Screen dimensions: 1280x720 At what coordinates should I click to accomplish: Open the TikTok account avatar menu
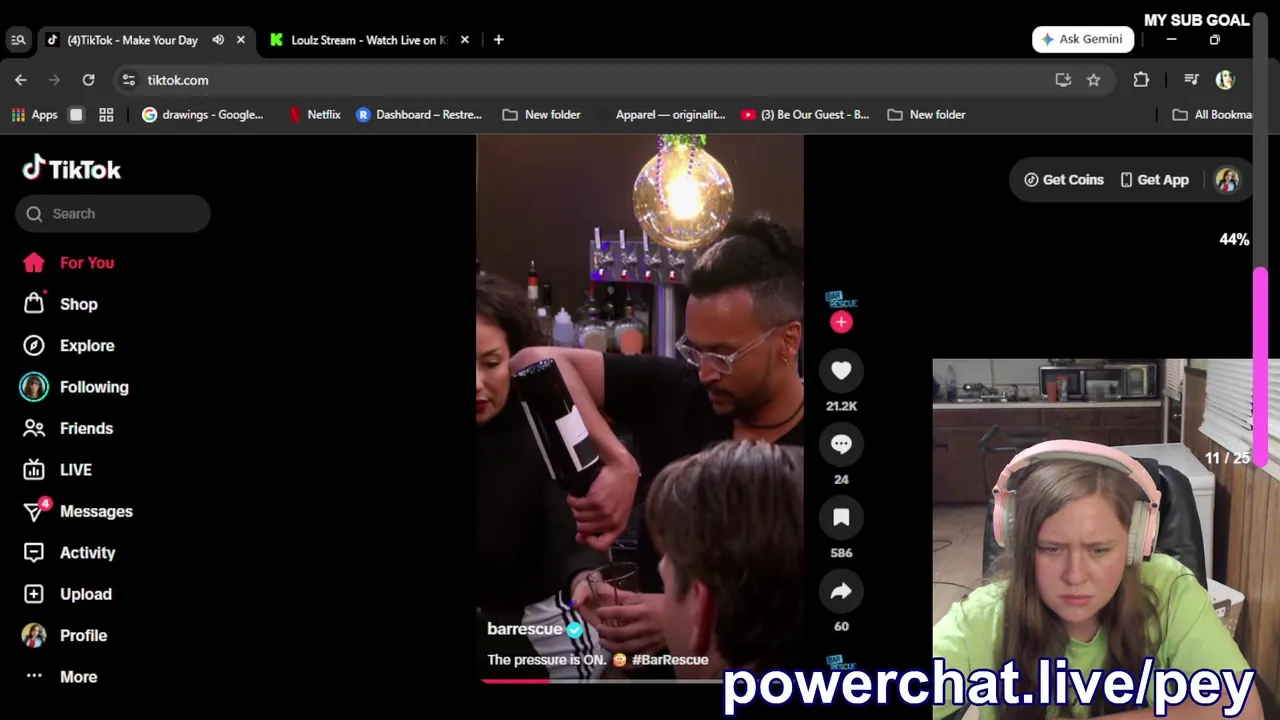1227,180
